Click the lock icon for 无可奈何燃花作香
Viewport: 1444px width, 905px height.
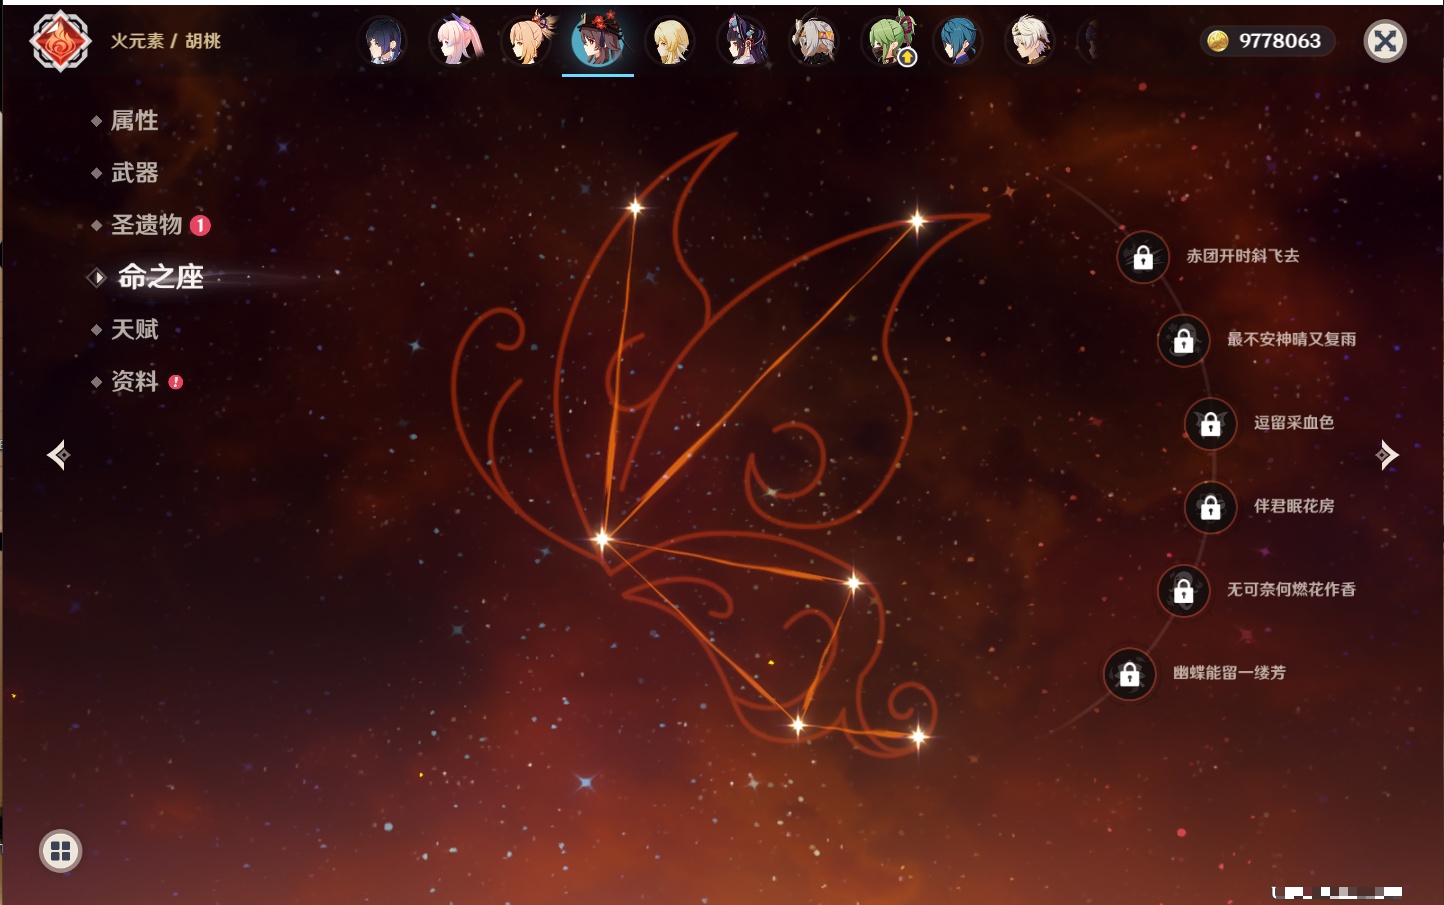(1183, 591)
